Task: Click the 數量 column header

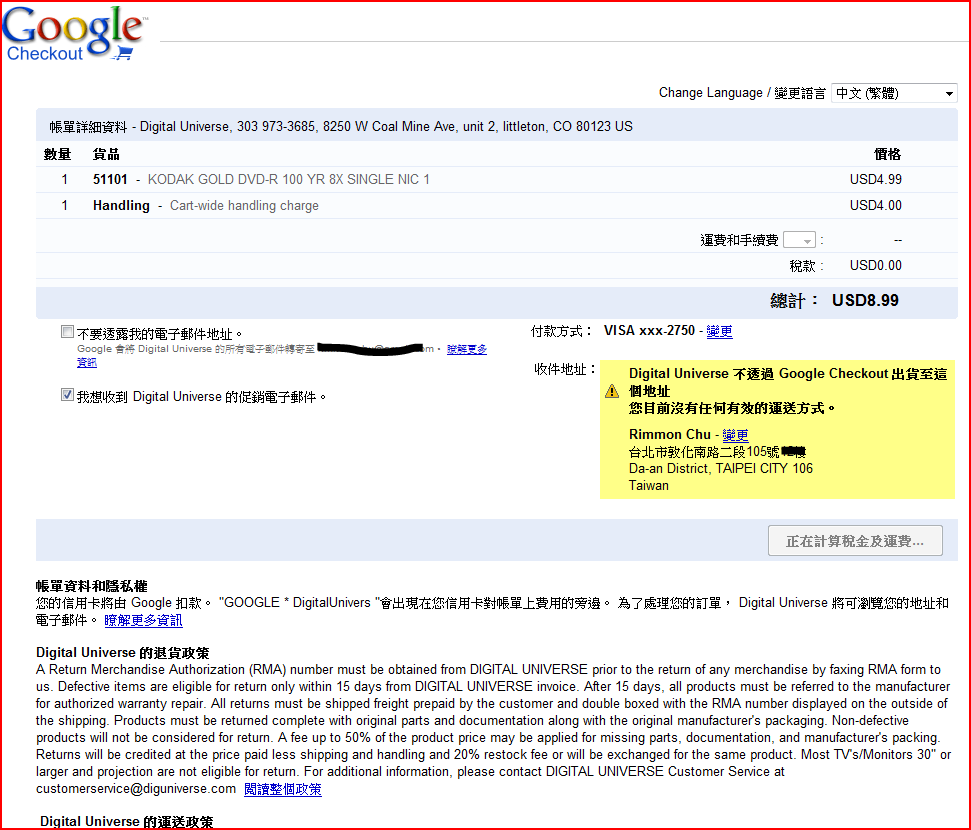Action: pos(58,154)
